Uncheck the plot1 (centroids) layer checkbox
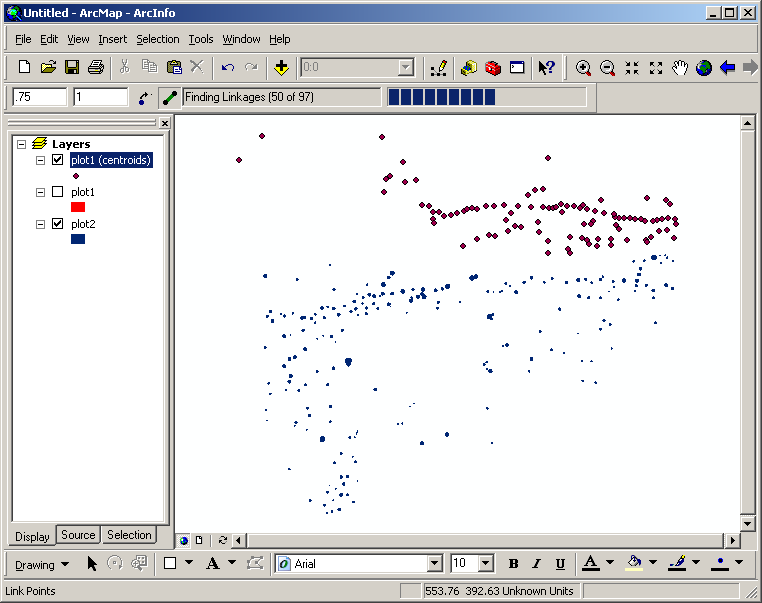Image resolution: width=762 pixels, height=603 pixels. 57,160
